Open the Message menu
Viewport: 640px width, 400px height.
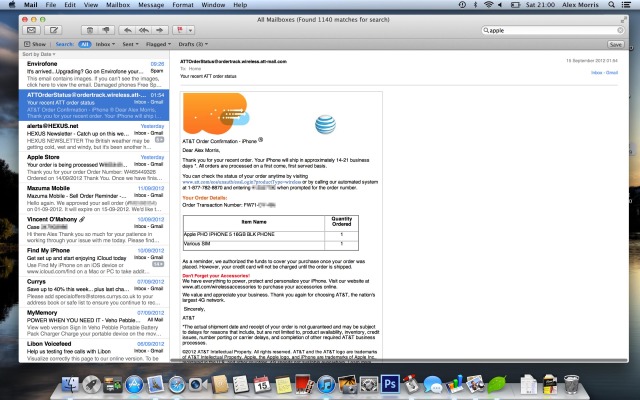(151, 5)
